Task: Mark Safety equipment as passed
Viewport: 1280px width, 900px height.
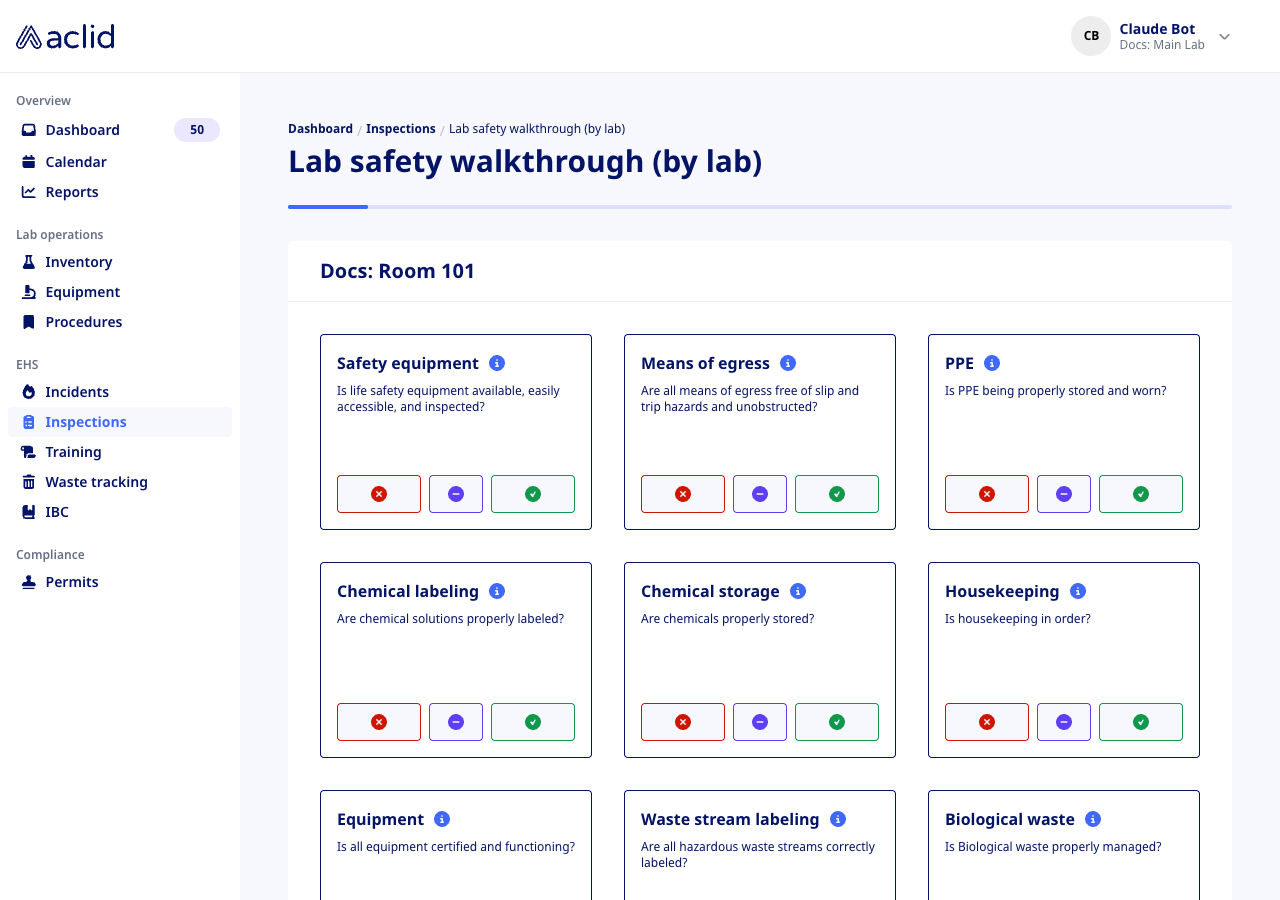Action: [533, 494]
